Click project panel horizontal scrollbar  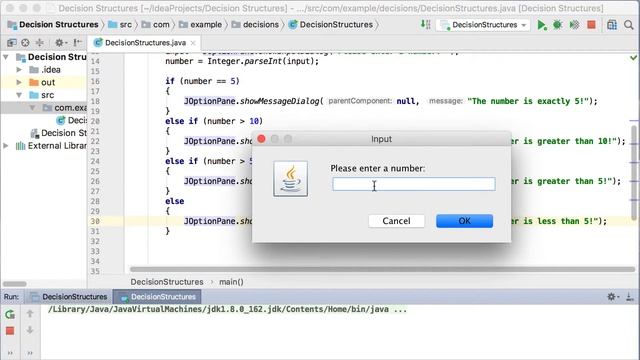tap(15, 284)
